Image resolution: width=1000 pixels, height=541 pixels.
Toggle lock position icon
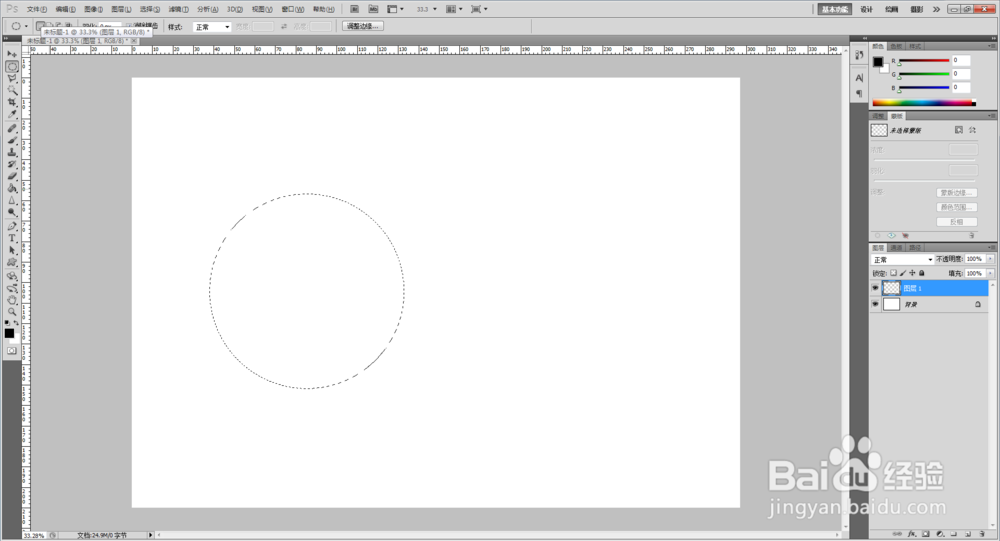pyautogui.click(x=913, y=273)
